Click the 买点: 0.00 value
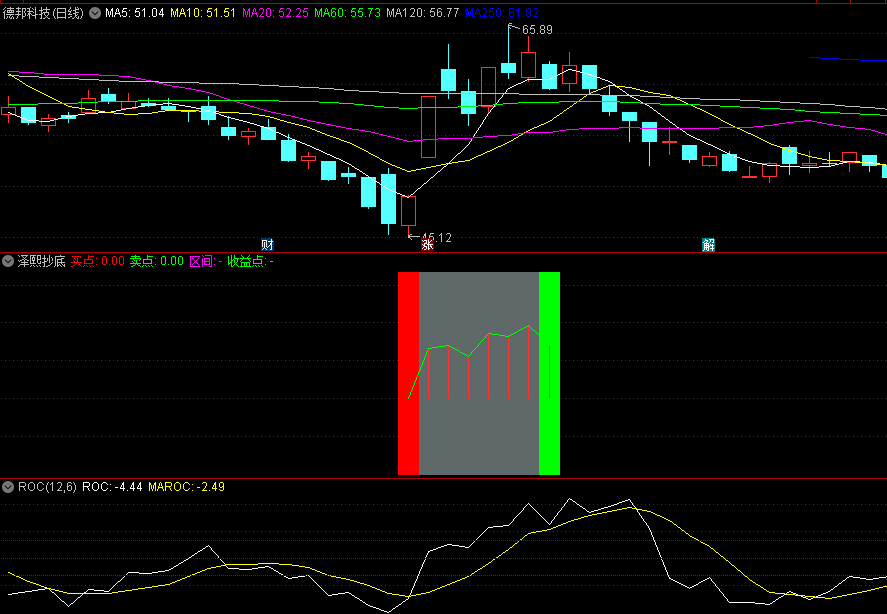887x614 pixels. pyautogui.click(x=97, y=261)
